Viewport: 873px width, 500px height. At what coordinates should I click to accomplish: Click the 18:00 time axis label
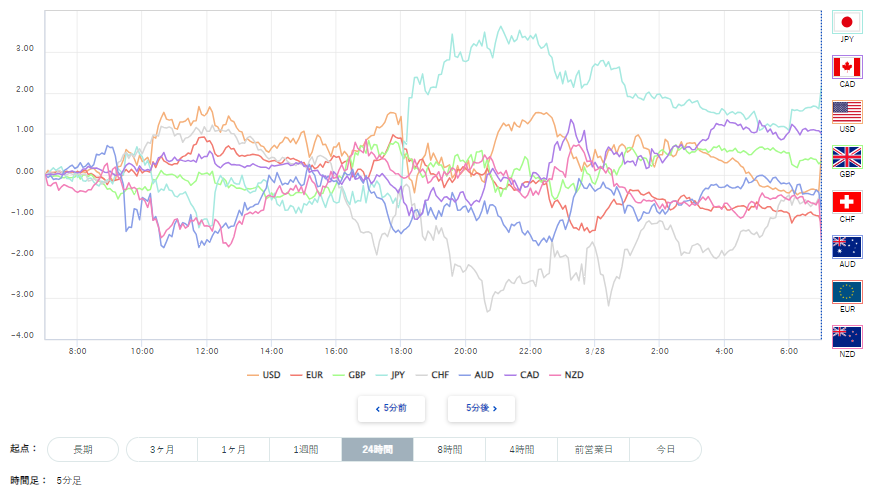401,351
